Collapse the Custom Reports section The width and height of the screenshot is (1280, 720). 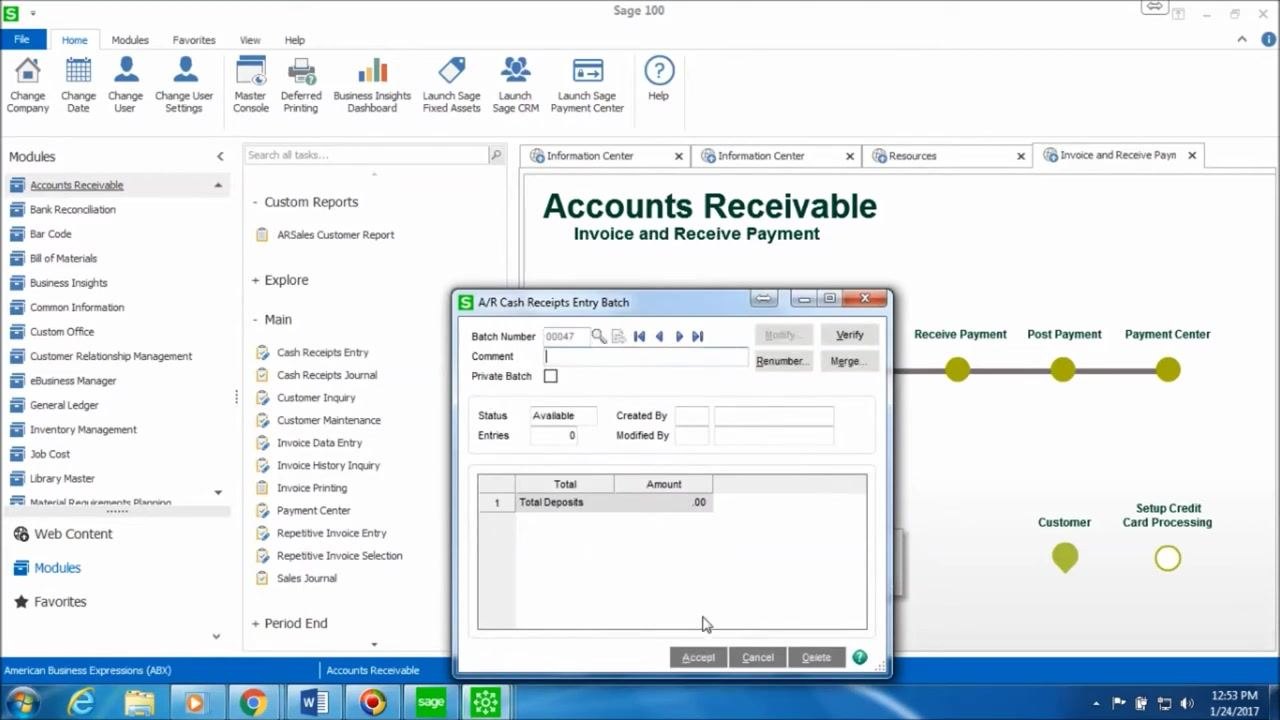pyautogui.click(x=255, y=202)
